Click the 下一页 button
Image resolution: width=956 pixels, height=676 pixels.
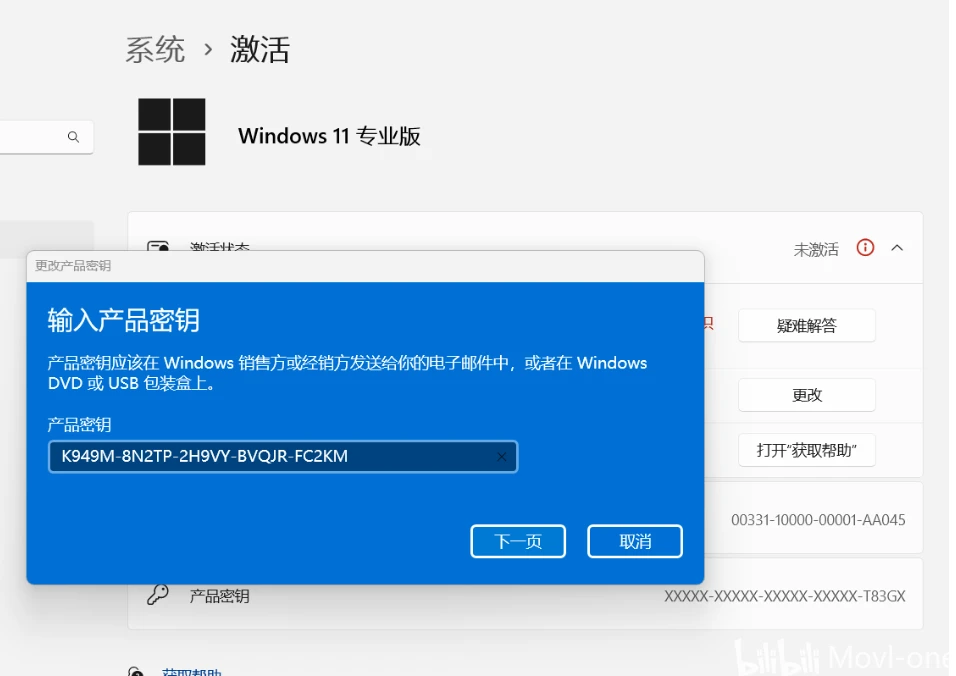tap(518, 541)
